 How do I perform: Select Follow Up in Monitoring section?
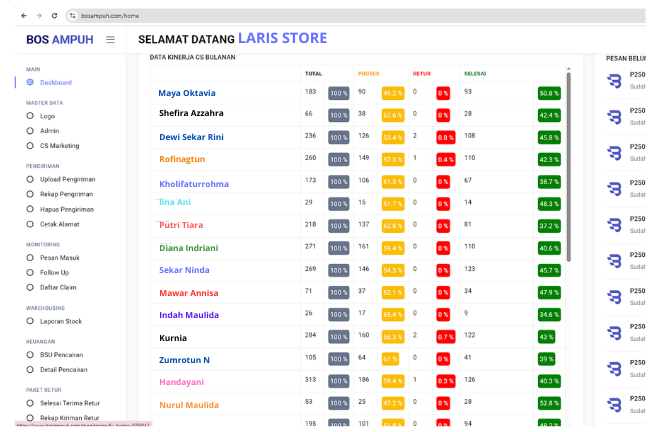point(54,272)
